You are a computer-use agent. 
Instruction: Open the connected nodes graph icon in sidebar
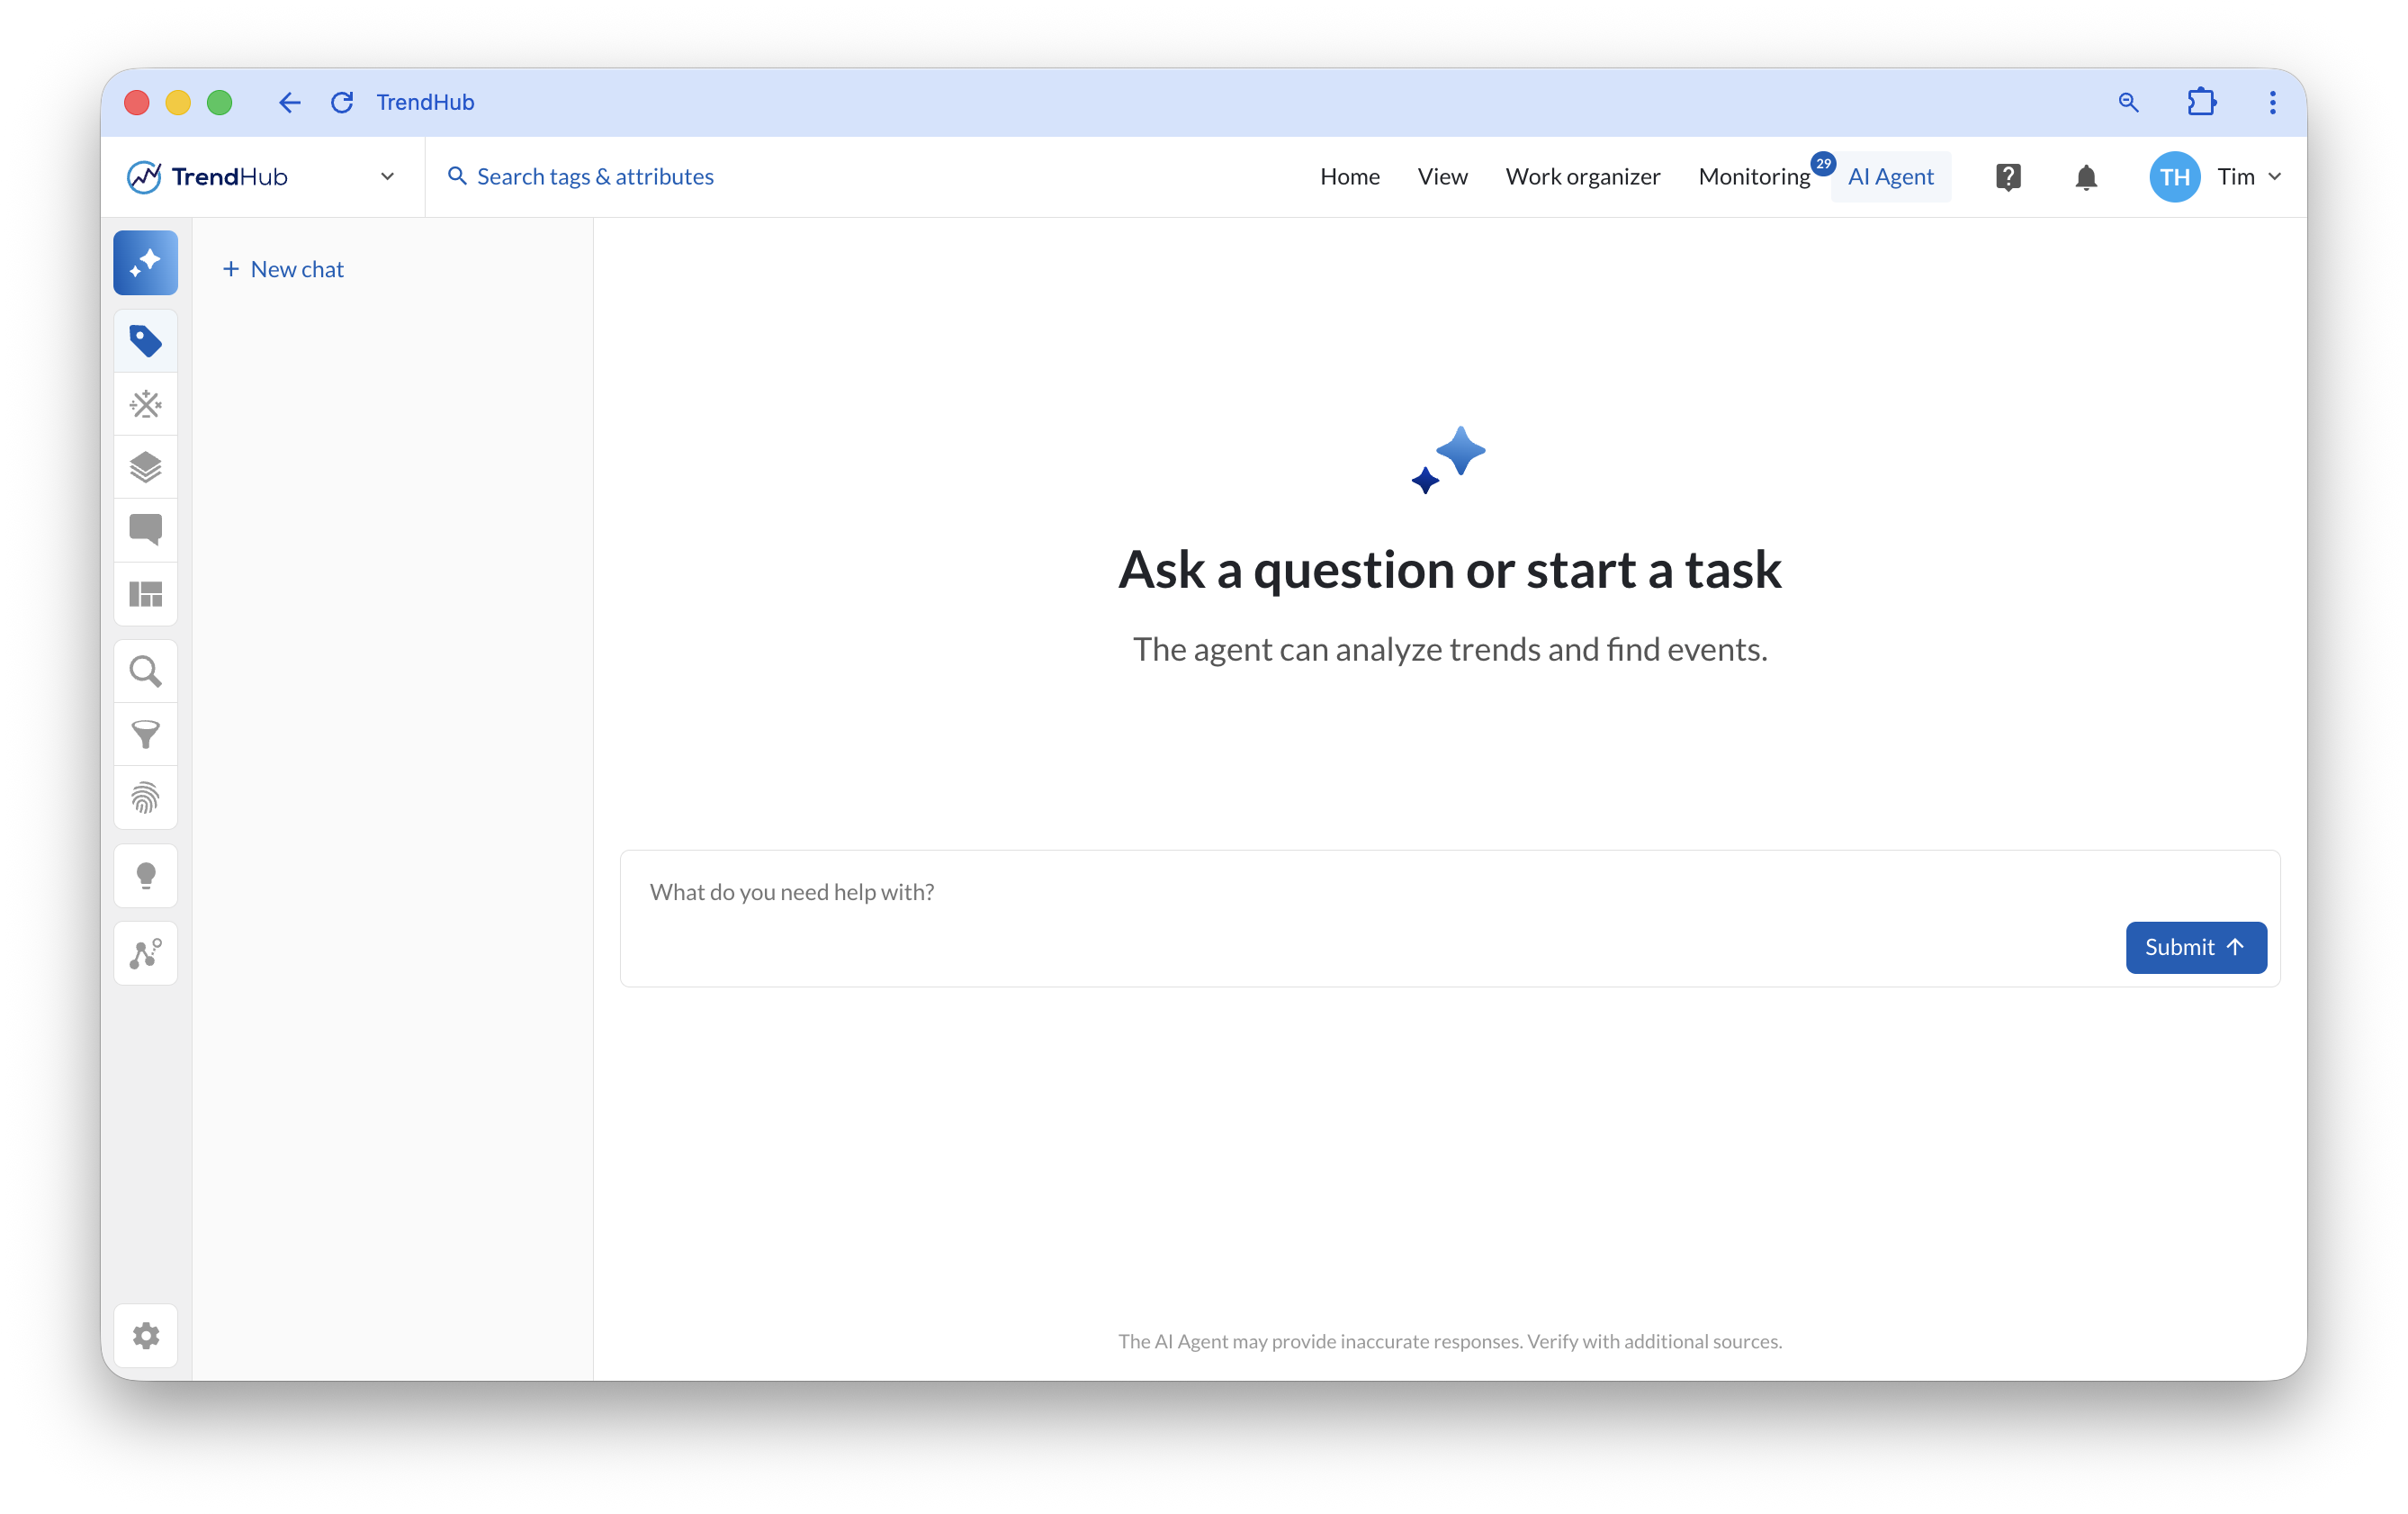point(145,954)
